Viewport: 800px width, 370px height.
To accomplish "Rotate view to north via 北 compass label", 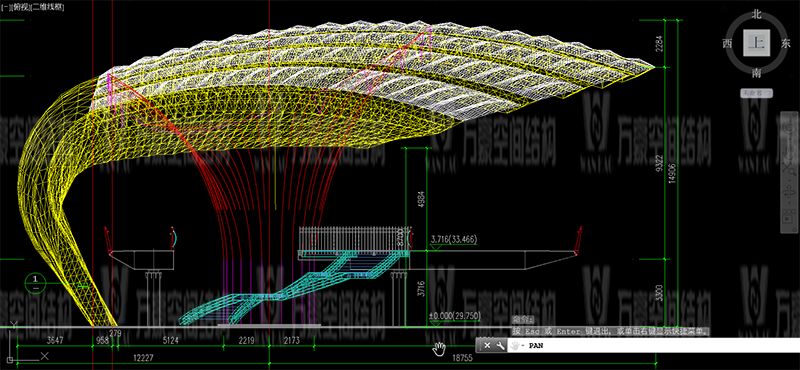I will [x=756, y=15].
